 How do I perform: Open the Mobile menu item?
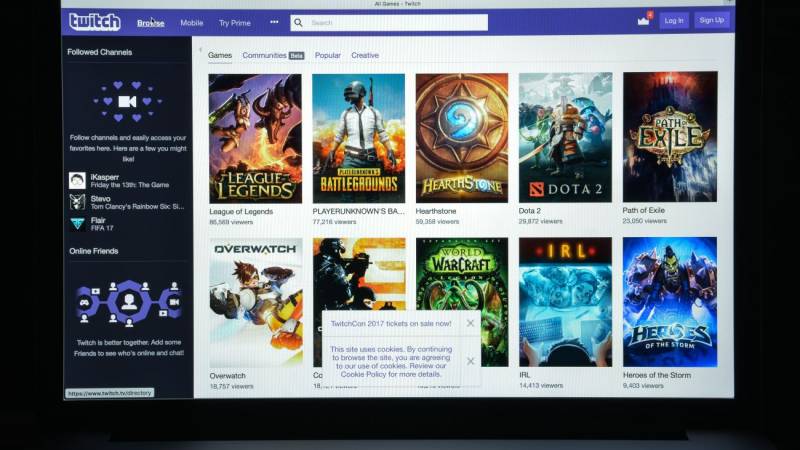(x=191, y=23)
